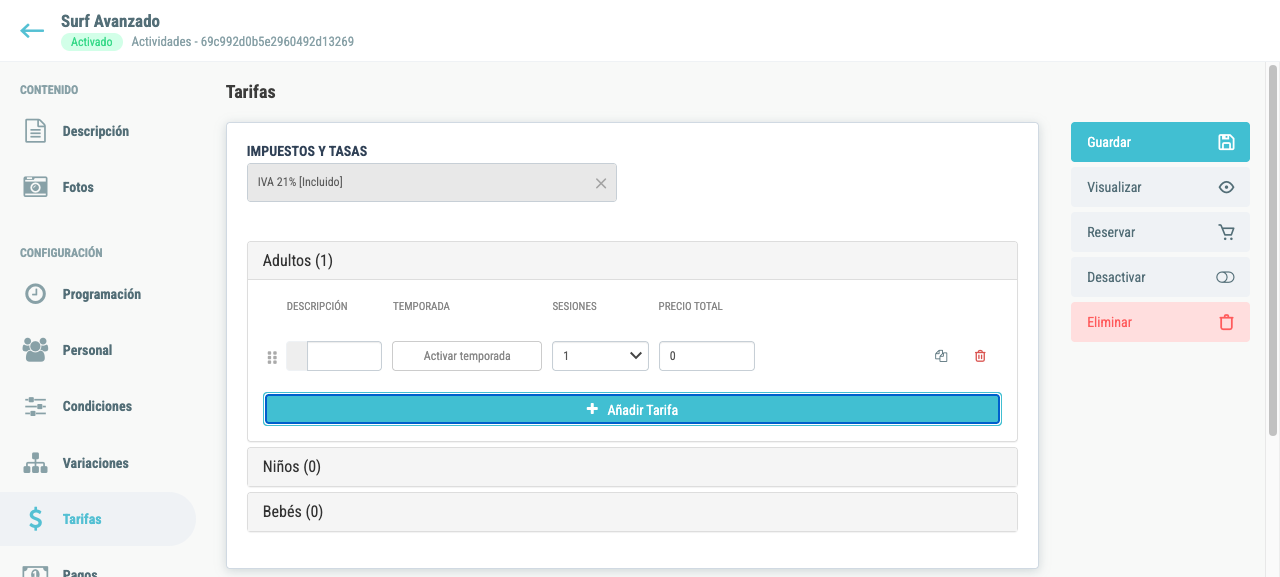Remove the IVA 21% tax tag
The width and height of the screenshot is (1280, 577).
pyautogui.click(x=601, y=183)
